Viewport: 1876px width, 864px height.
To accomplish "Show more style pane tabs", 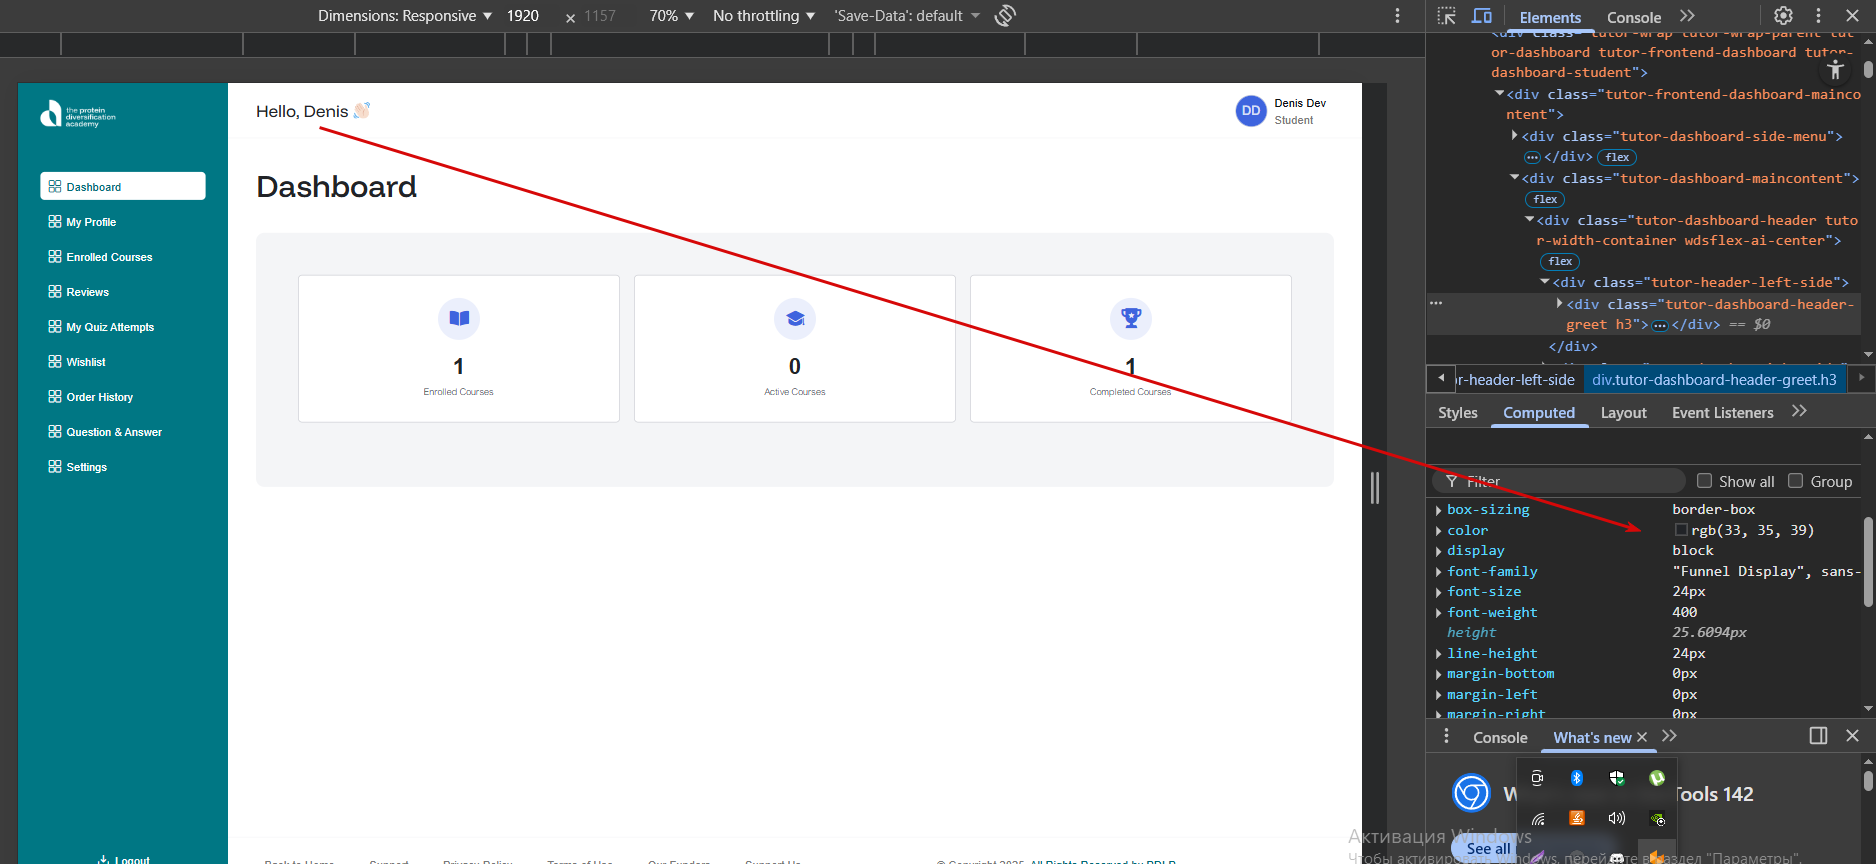I will coord(1799,411).
